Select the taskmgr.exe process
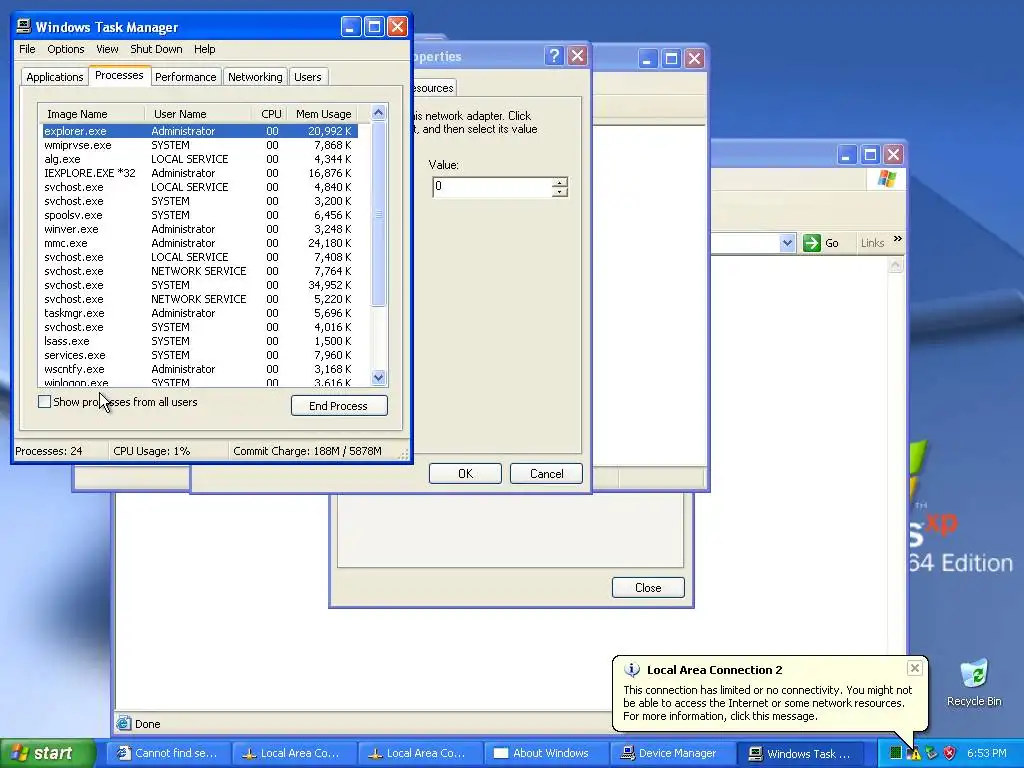Image resolution: width=1024 pixels, height=768 pixels. 200,313
